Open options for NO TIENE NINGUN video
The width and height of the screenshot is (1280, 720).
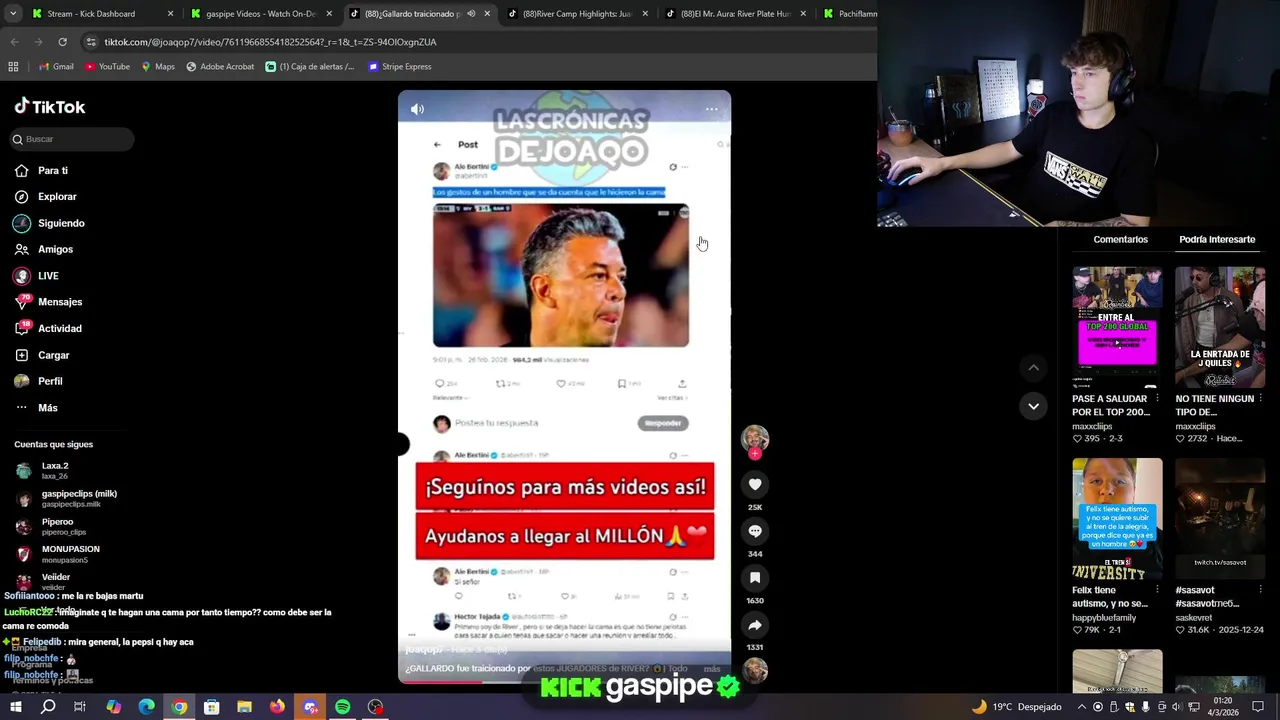[1260, 399]
